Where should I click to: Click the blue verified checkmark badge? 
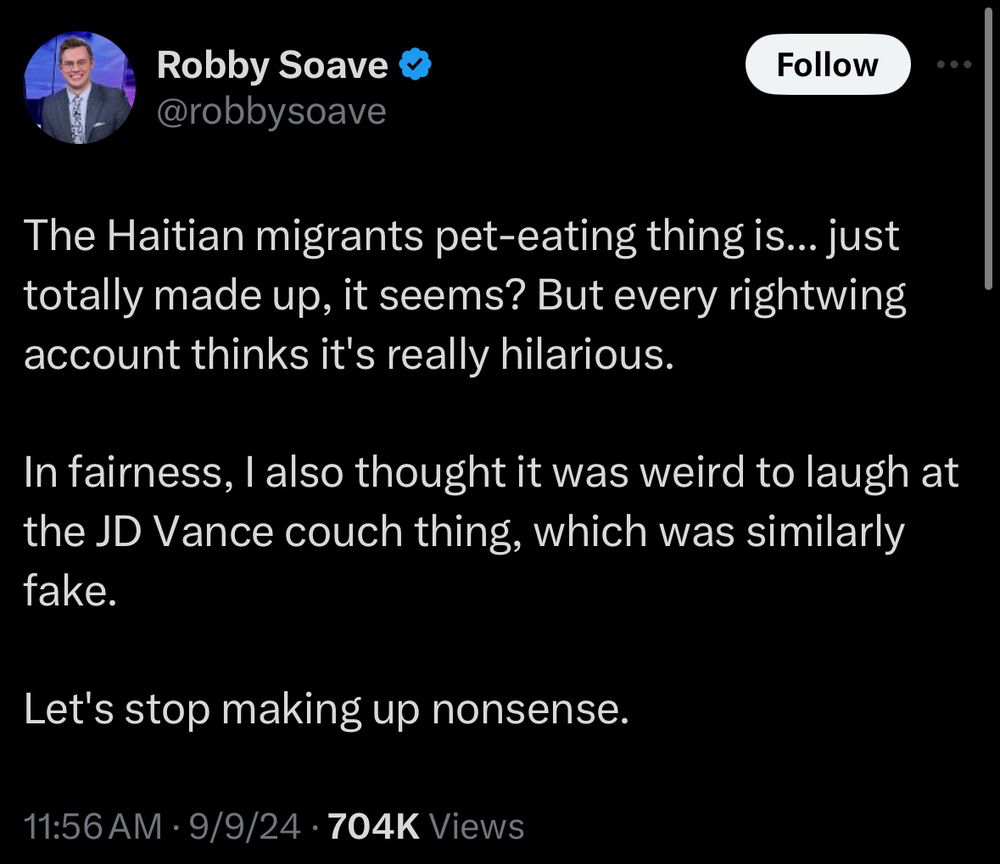coord(415,66)
